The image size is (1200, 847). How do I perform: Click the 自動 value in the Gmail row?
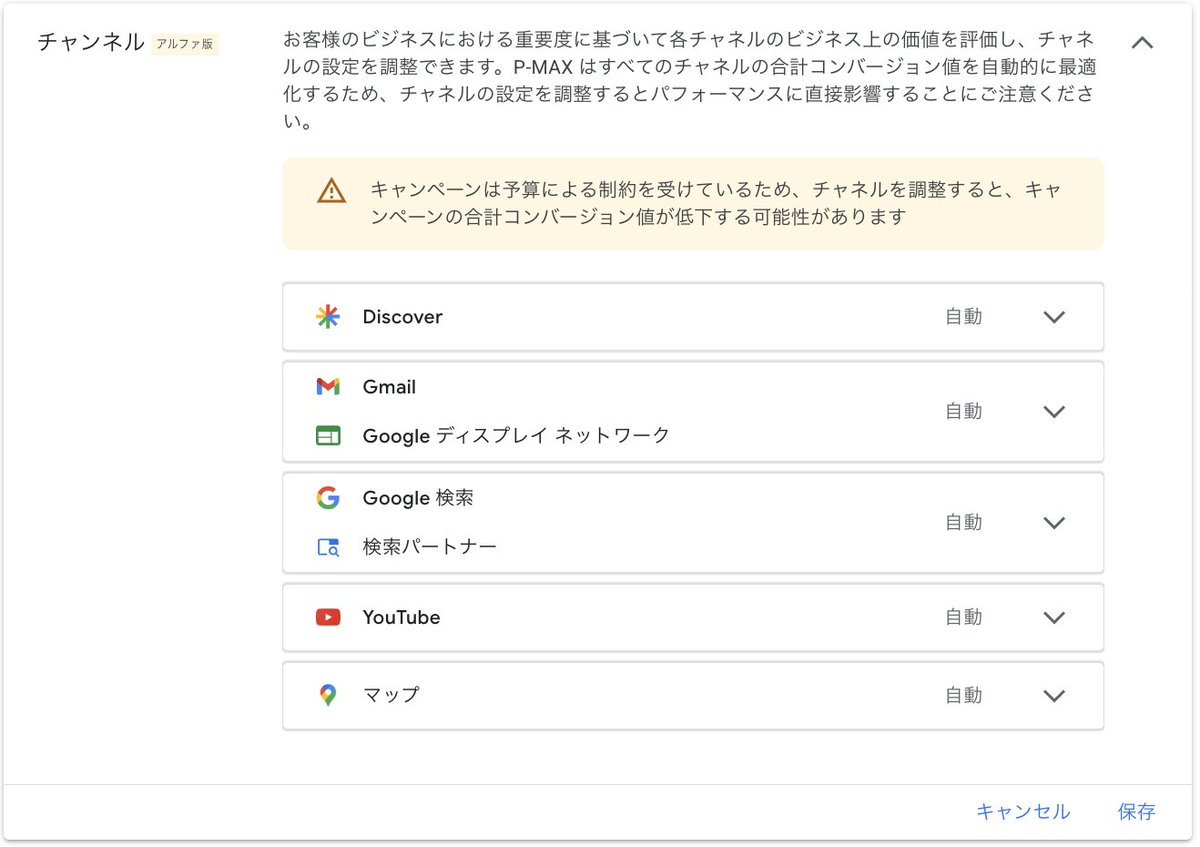pos(964,411)
